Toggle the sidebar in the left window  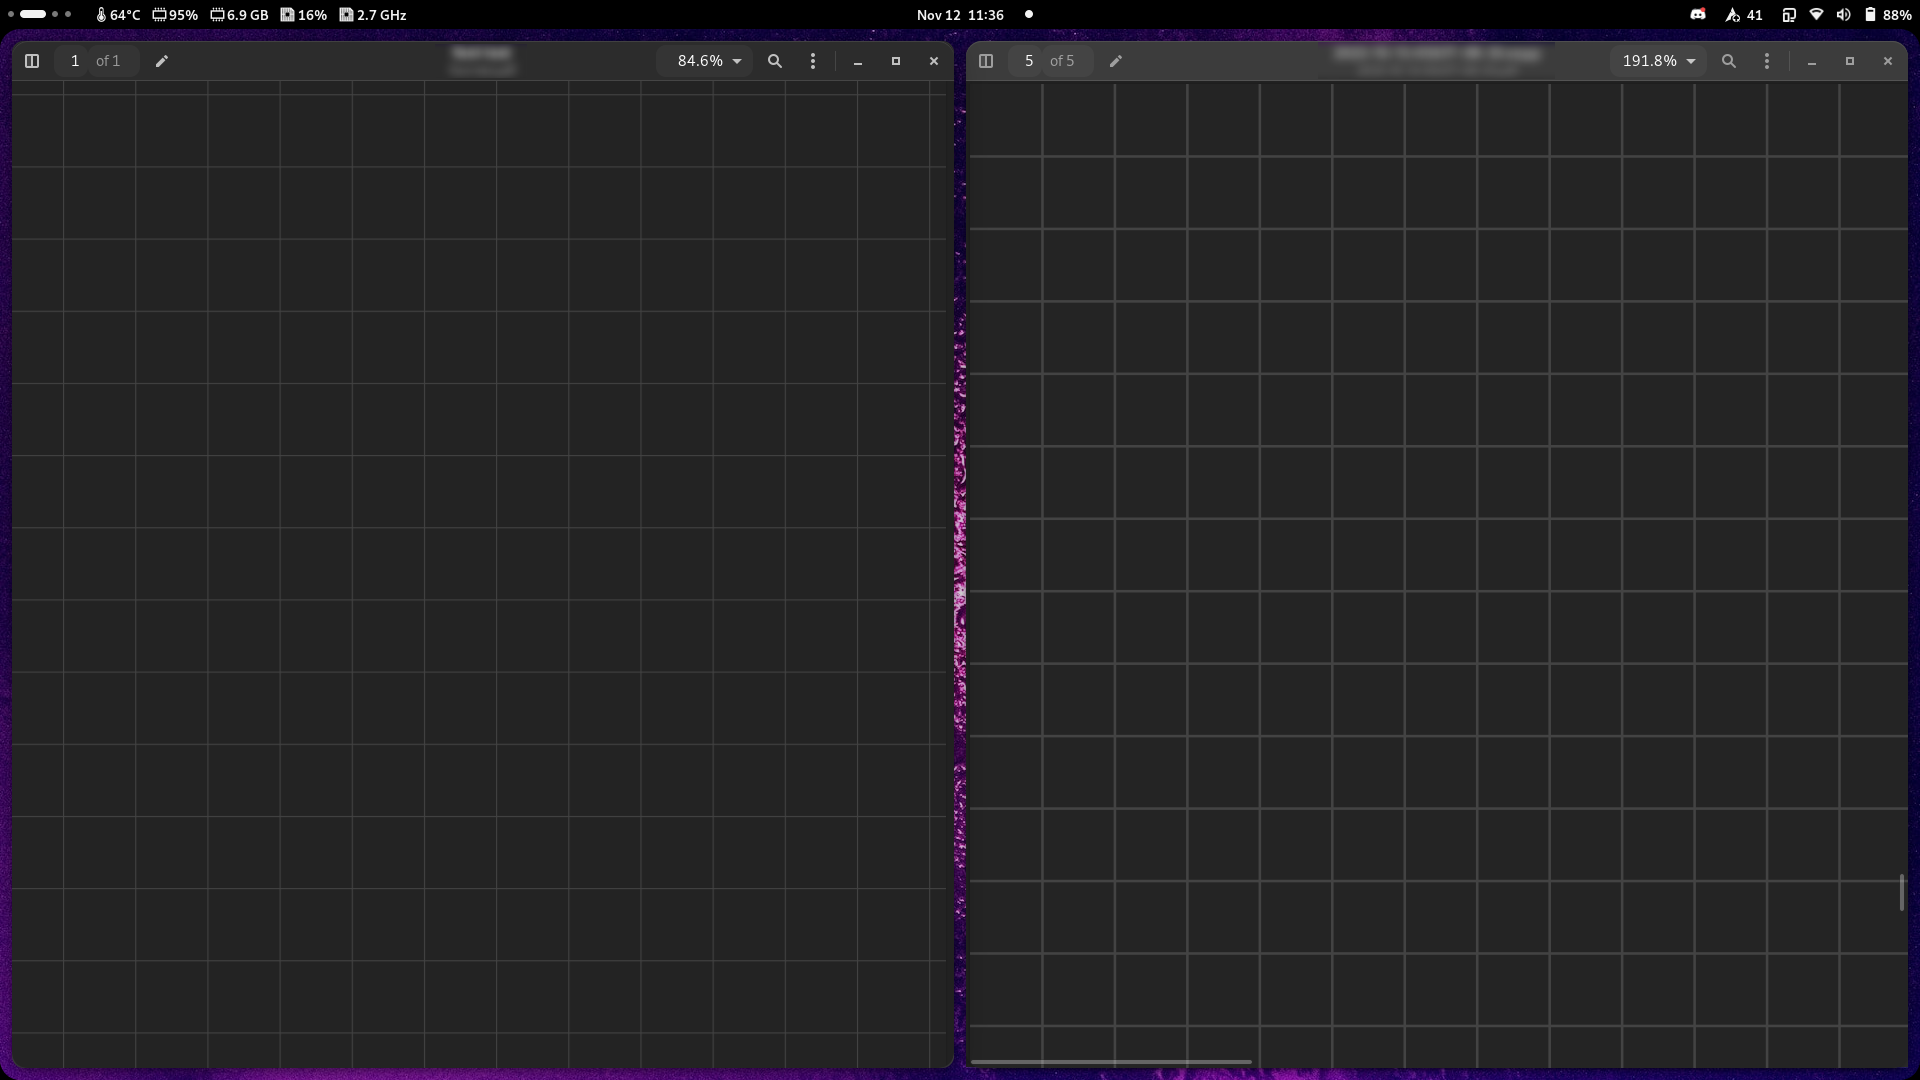32,61
